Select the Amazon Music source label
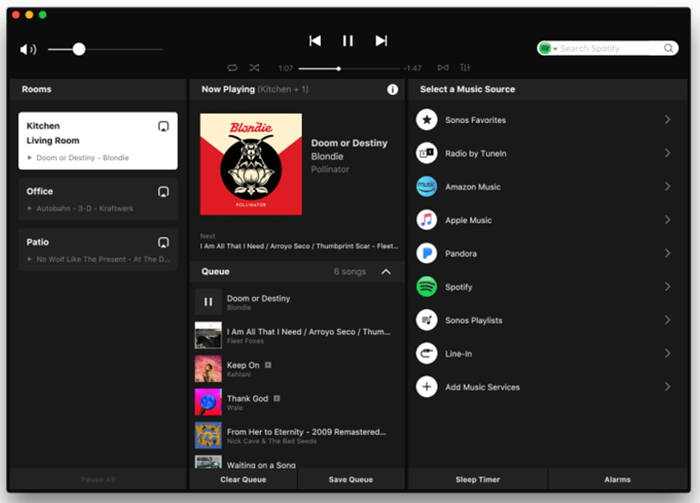This screenshot has height=503, width=700. (473, 187)
